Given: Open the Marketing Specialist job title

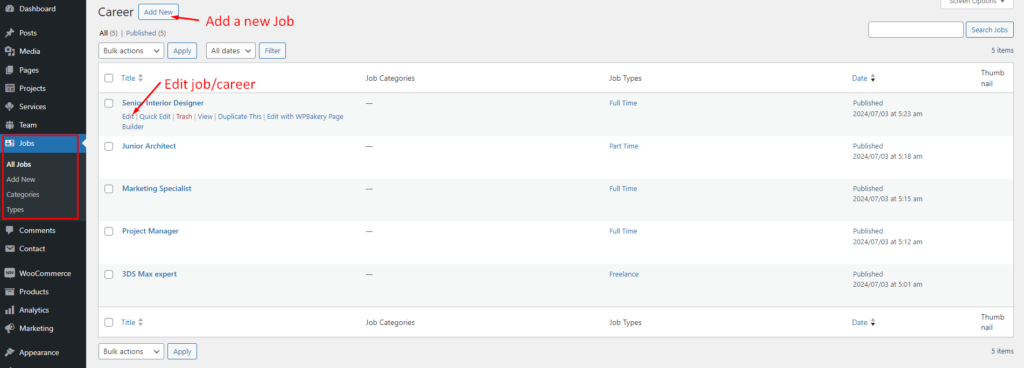Looking at the screenshot, I should (x=157, y=189).
